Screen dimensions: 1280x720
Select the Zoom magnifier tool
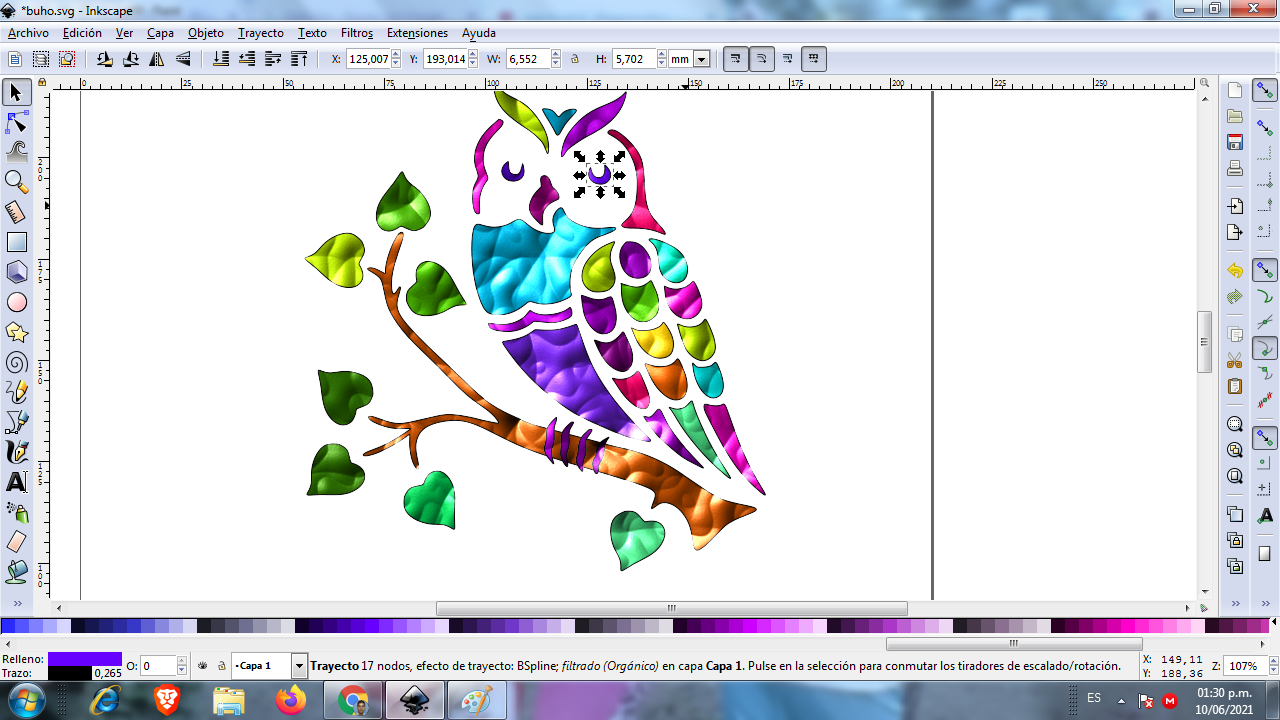[16, 182]
